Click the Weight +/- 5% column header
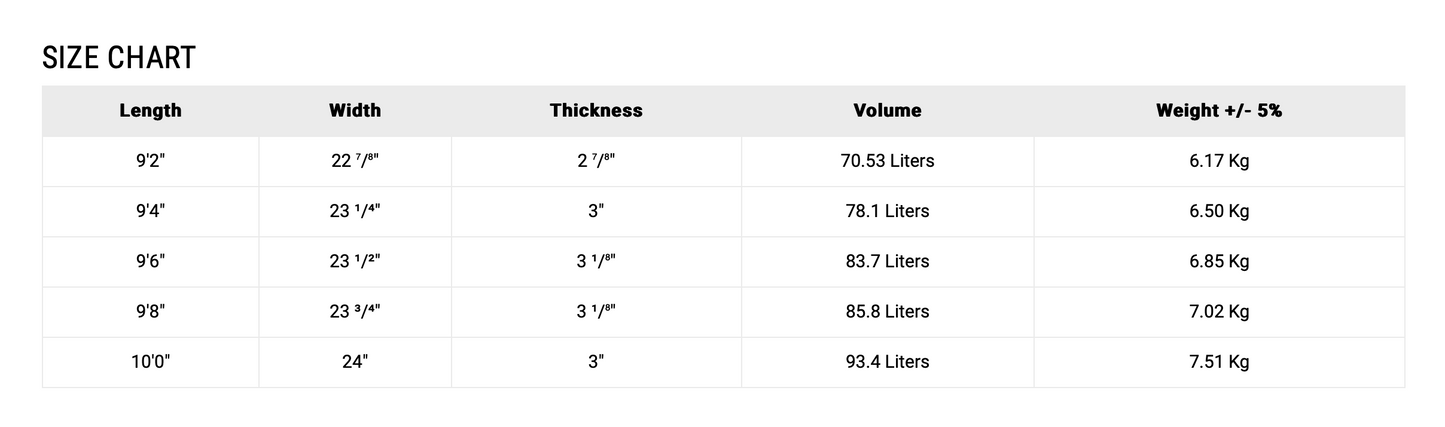This screenshot has width=1445, height=427. click(x=1218, y=110)
